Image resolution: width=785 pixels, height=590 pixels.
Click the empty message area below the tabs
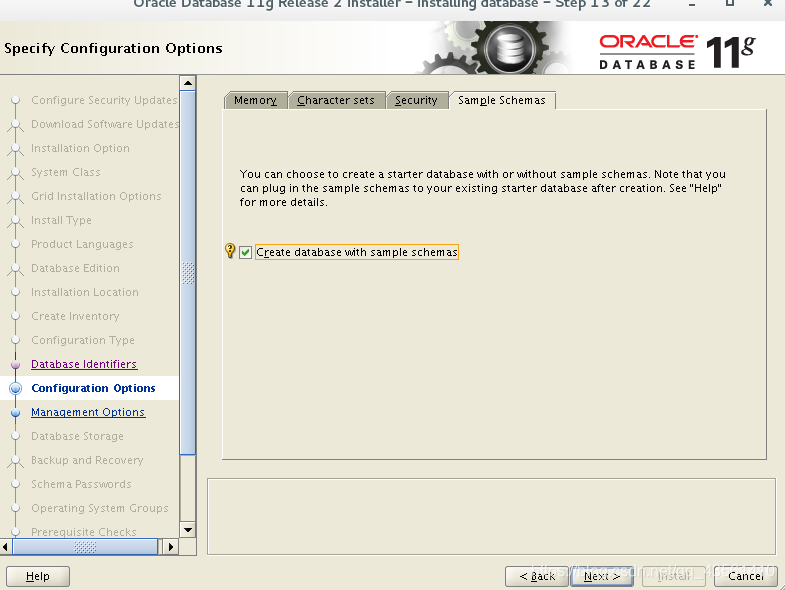[491, 516]
